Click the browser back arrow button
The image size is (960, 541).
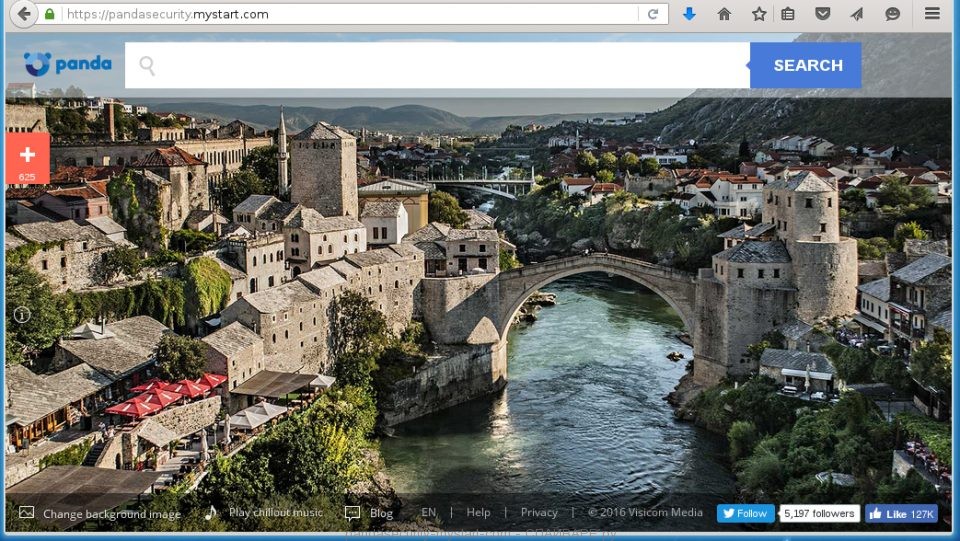(x=22, y=14)
